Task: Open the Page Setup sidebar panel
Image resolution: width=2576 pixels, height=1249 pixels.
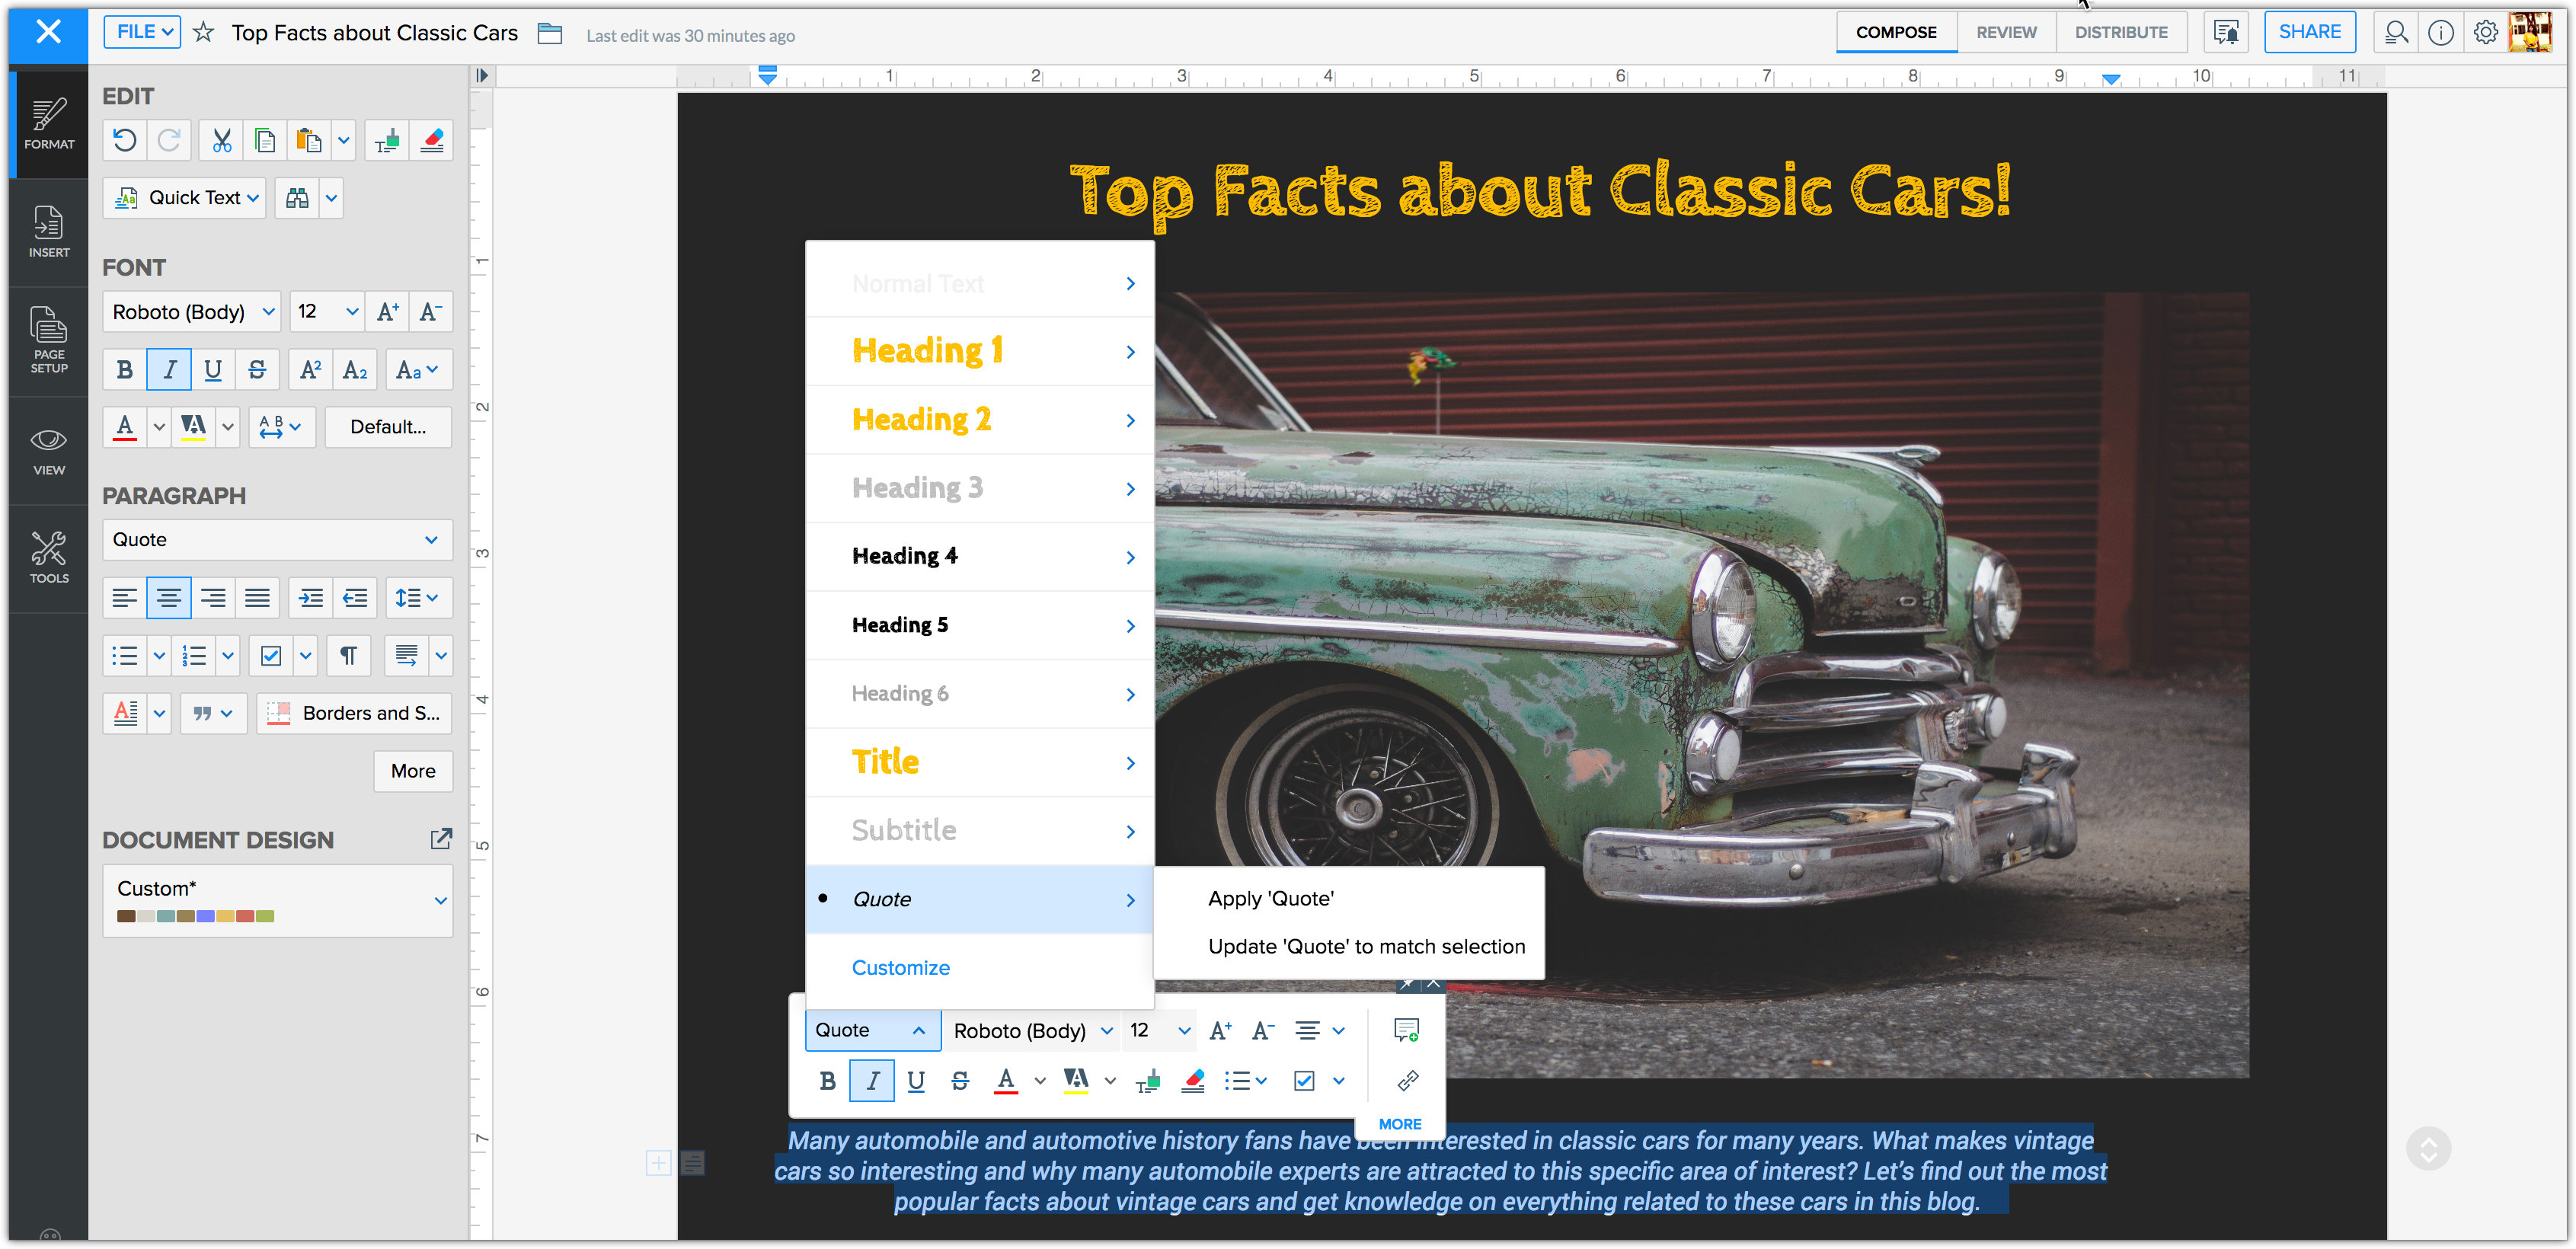Action: pyautogui.click(x=48, y=340)
